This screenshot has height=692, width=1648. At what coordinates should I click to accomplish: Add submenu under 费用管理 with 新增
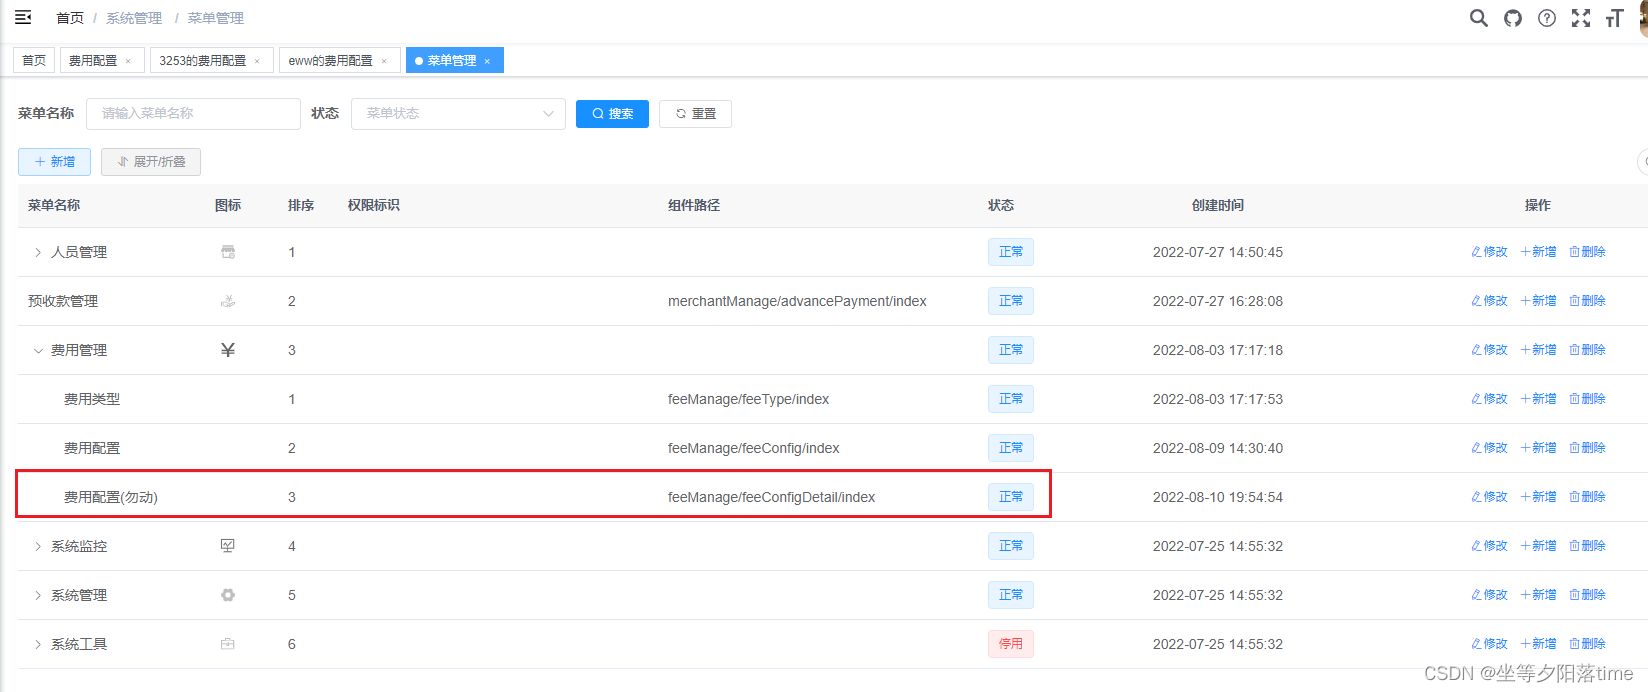coord(1538,350)
